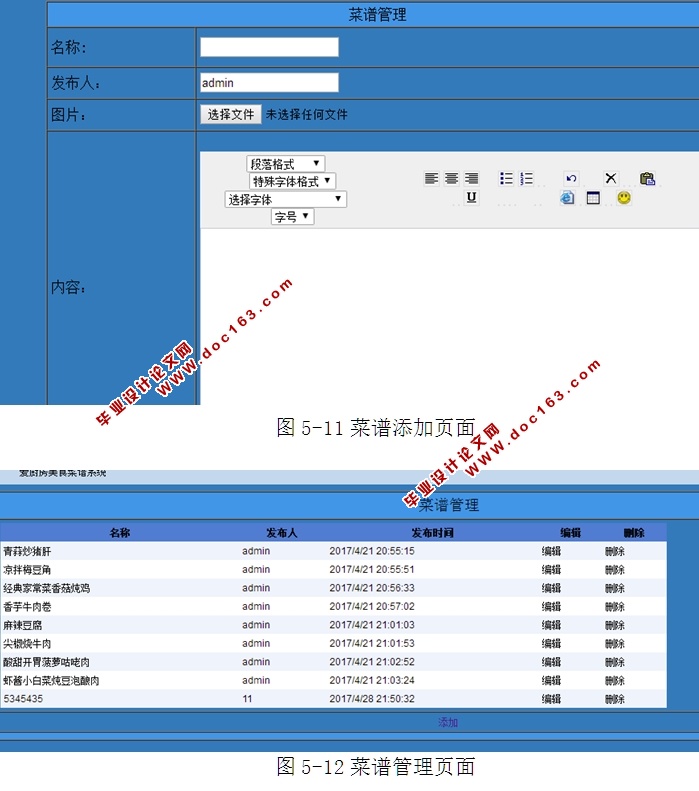699x791 pixels.
Task: Click 编辑 for 香芋牛肉卷
Action: 551,607
